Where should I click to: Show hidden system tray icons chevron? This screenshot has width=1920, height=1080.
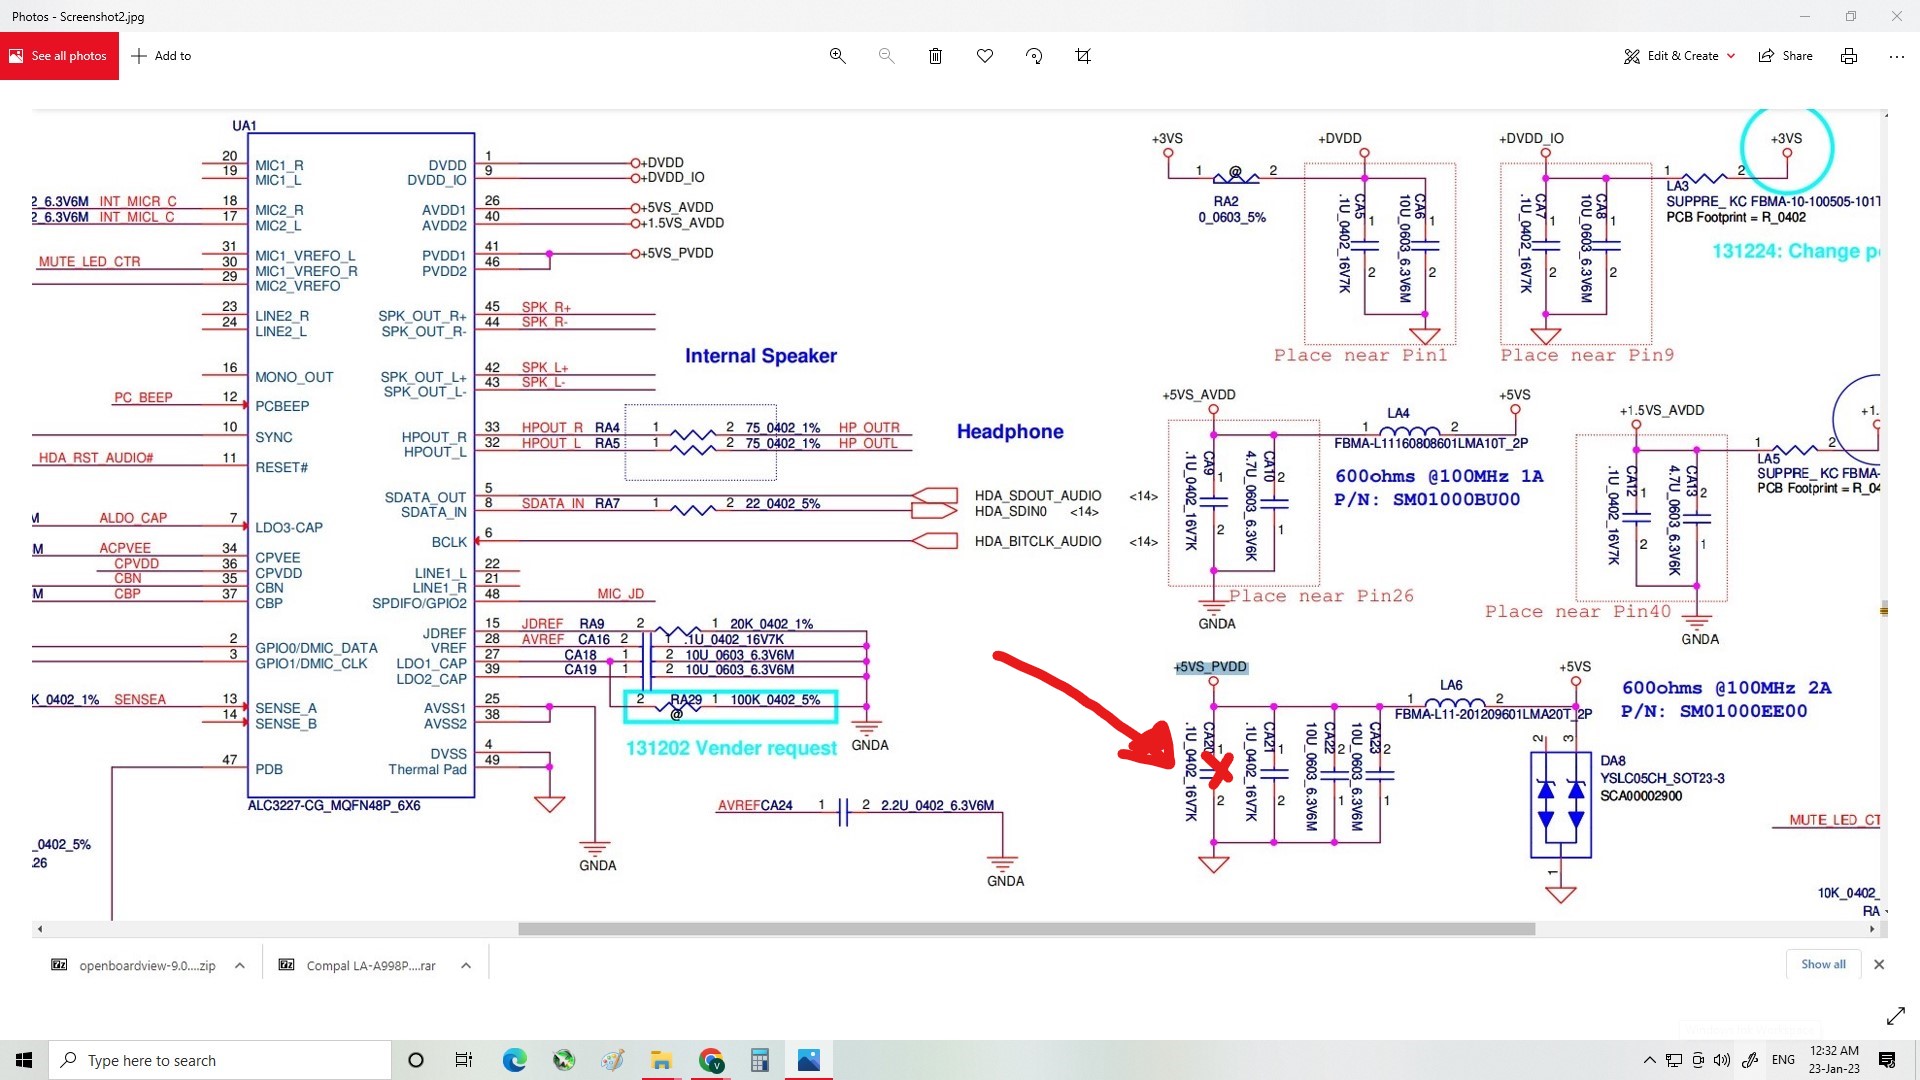point(1649,1060)
